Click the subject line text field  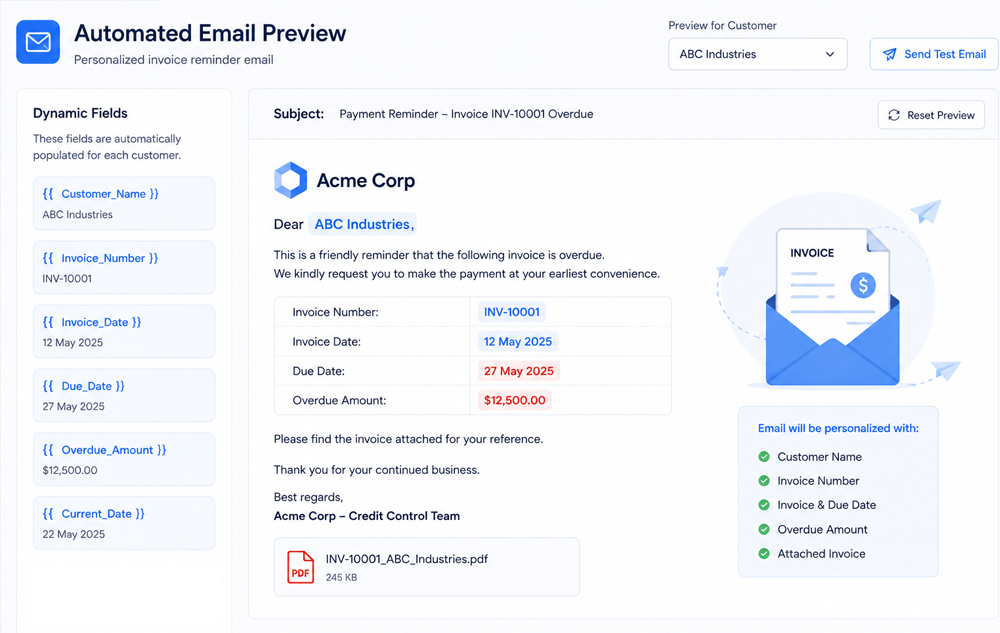[466, 114]
